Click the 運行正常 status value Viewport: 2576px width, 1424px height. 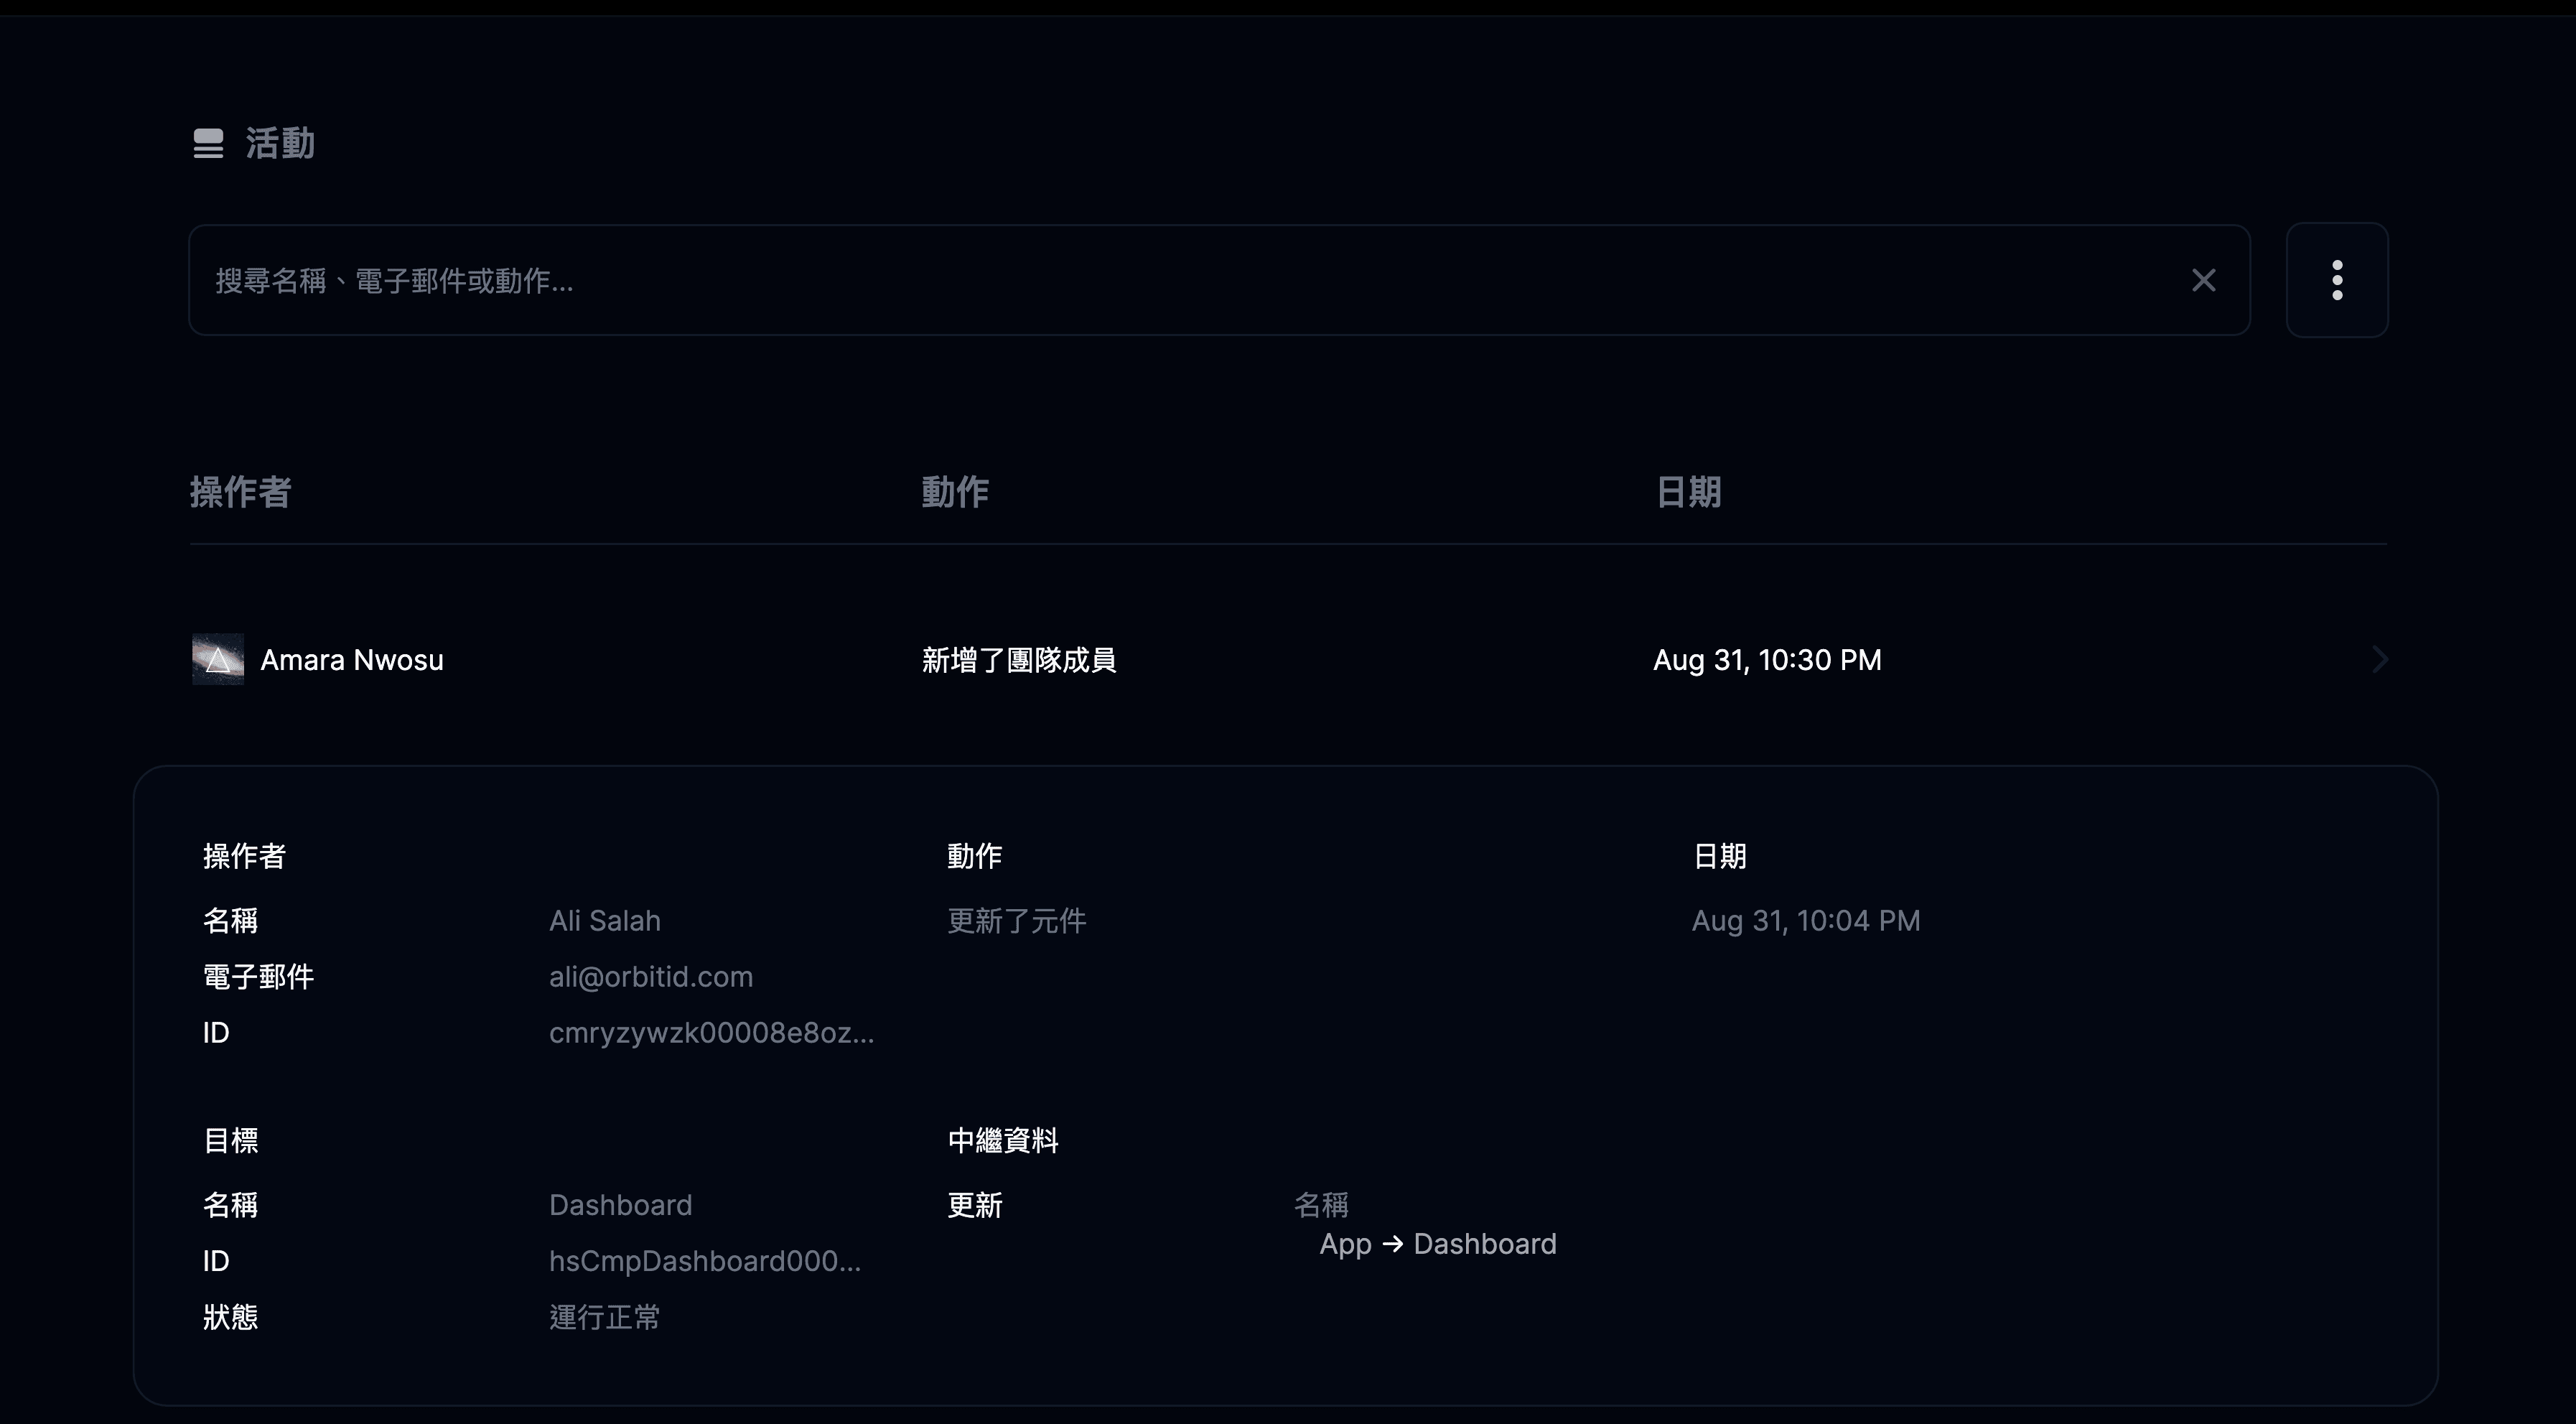pyautogui.click(x=604, y=1317)
